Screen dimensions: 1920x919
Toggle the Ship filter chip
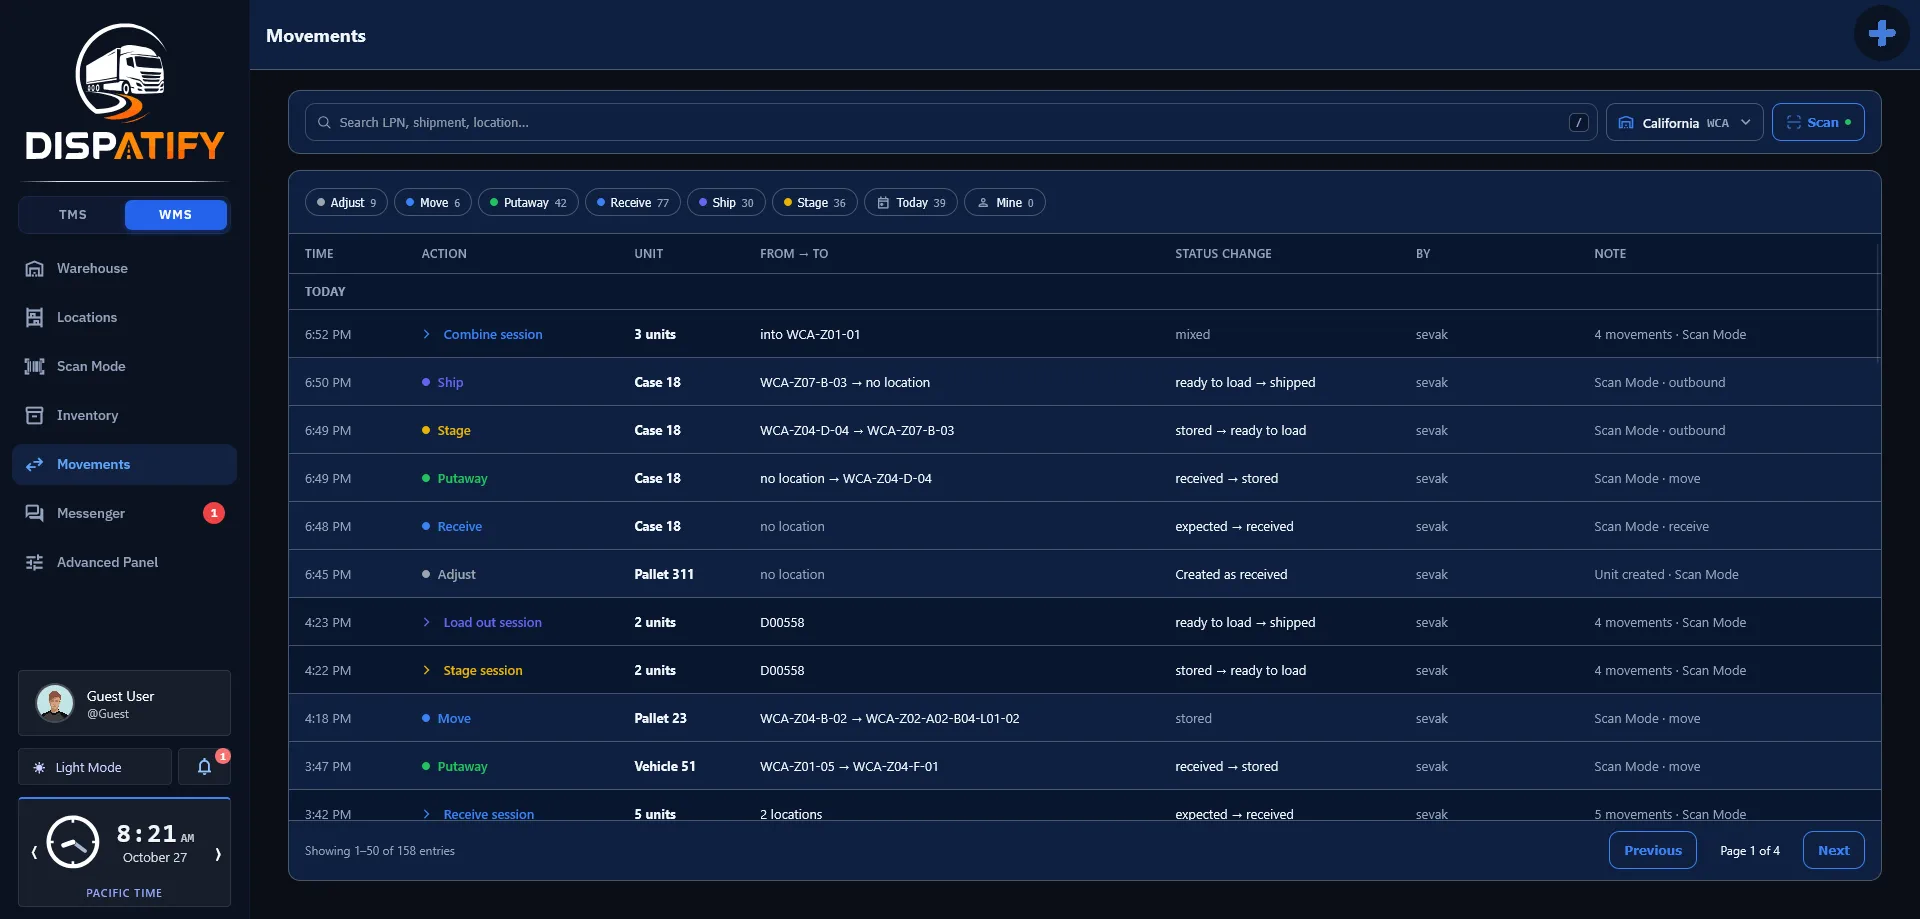(726, 202)
